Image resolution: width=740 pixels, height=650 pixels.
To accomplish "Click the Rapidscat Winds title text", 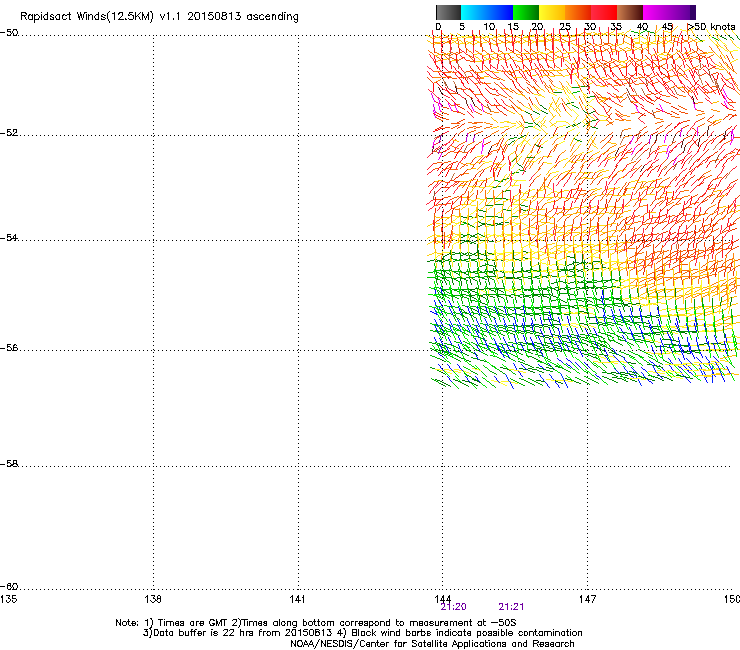I will pos(159,17).
